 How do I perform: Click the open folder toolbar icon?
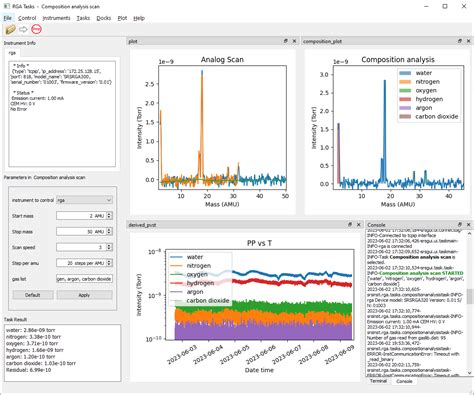10,29
